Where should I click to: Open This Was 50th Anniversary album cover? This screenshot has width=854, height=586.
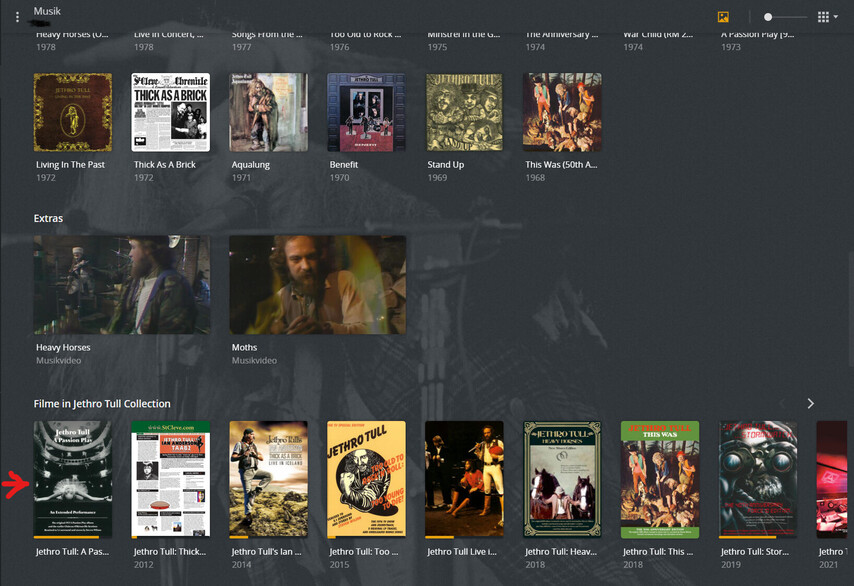point(562,112)
